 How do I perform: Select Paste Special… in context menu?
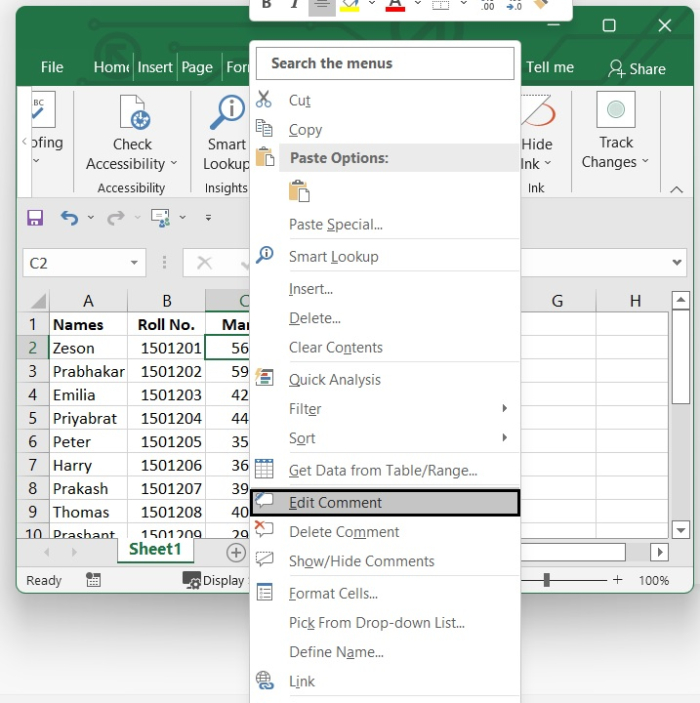tap(385, 224)
